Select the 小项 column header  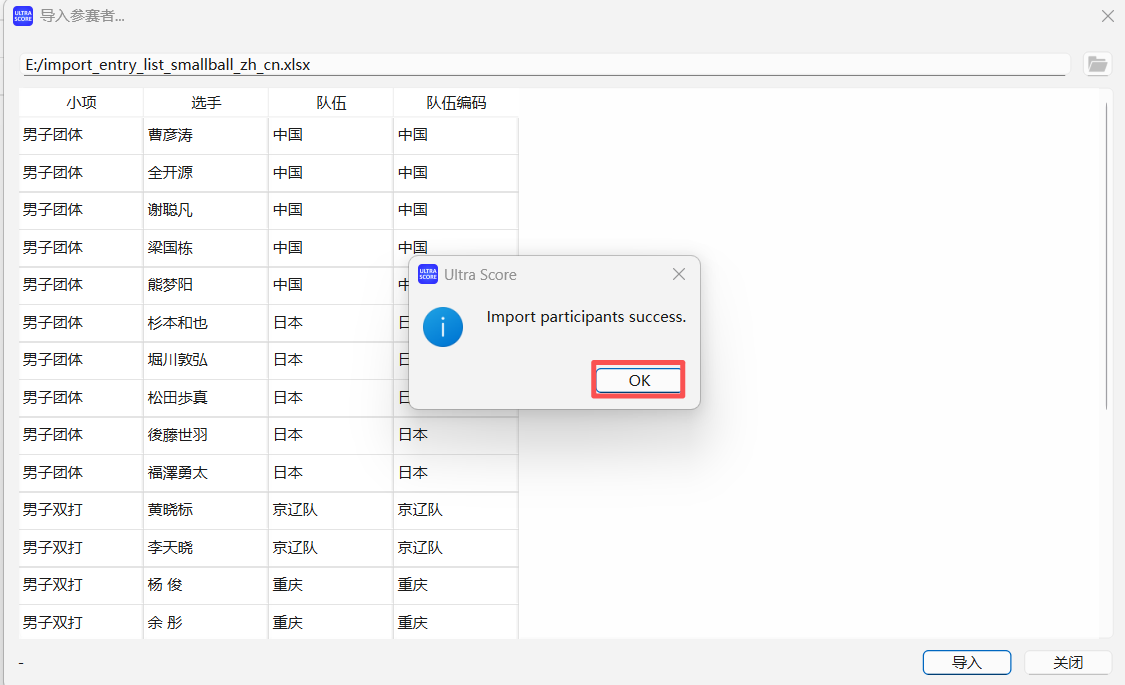[79, 102]
